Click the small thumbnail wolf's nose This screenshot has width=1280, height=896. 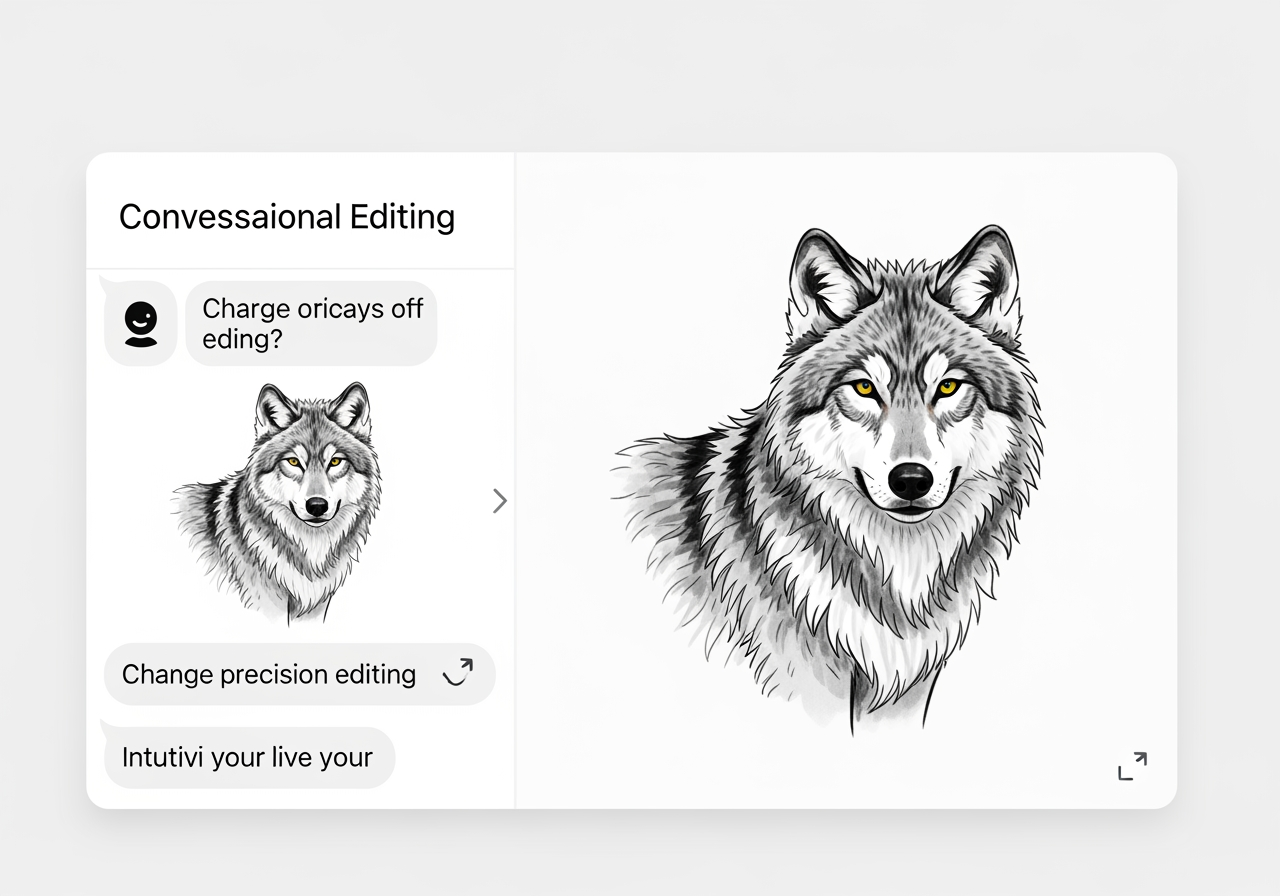[x=316, y=506]
